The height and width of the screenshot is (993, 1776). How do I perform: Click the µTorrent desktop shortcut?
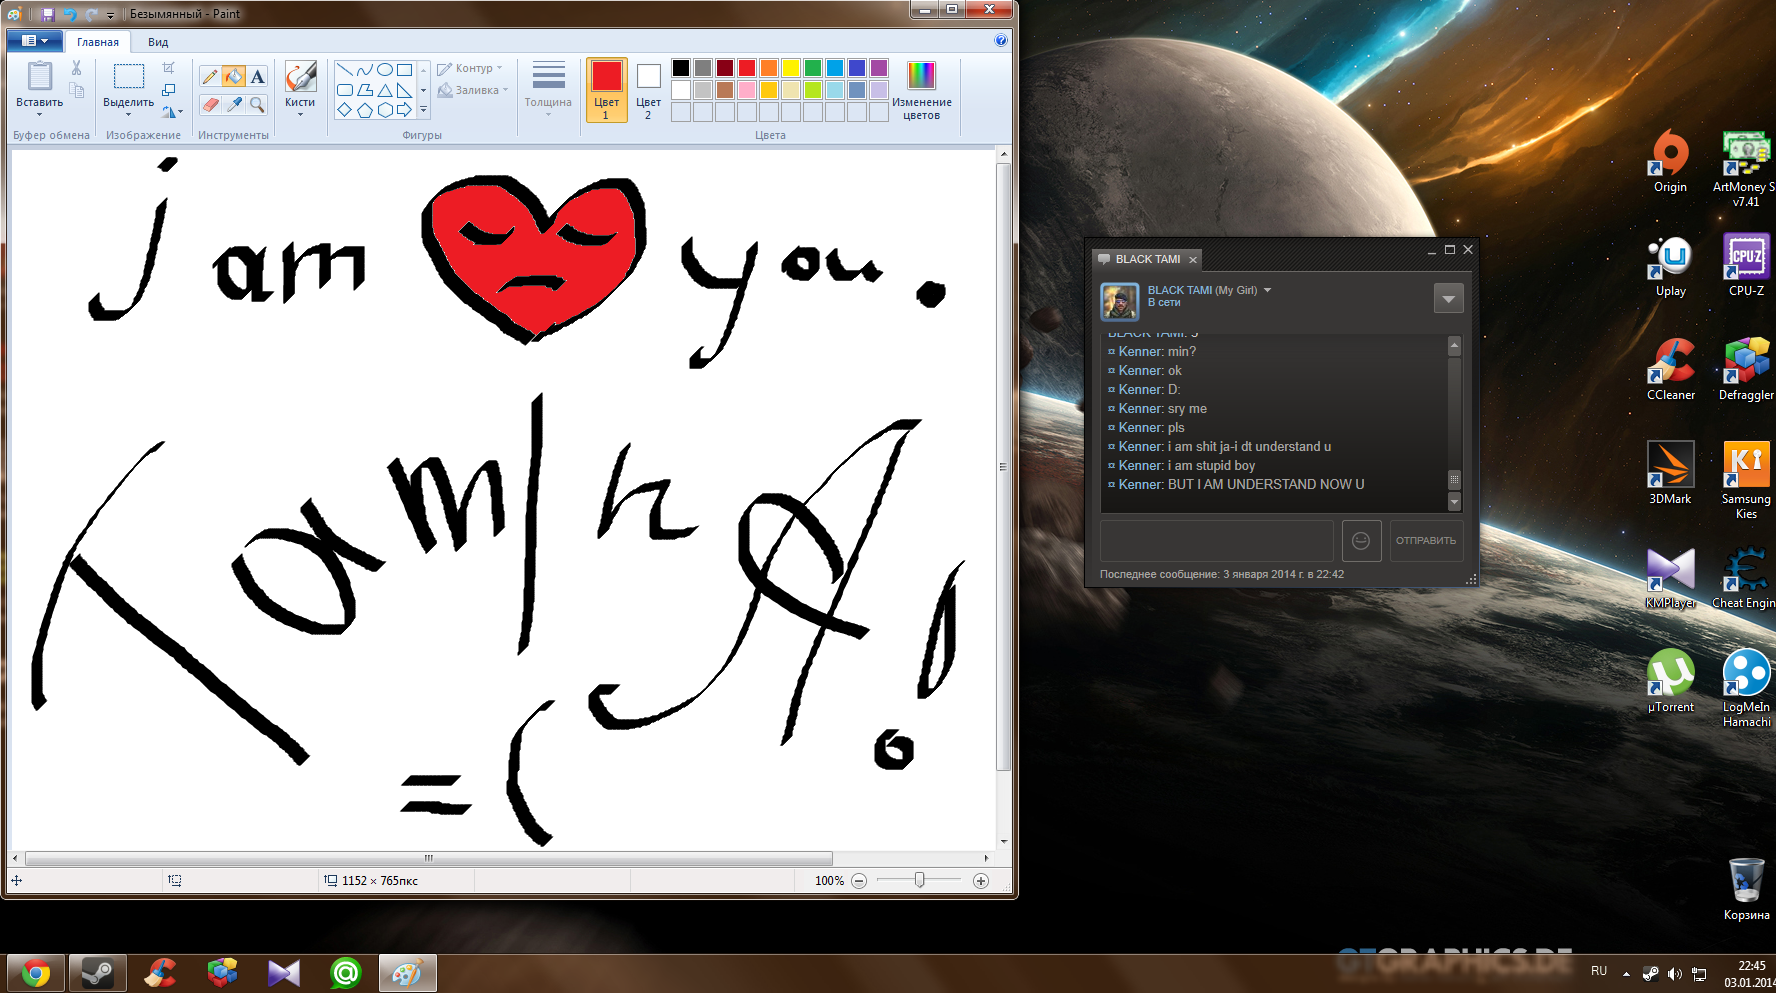coord(1671,680)
